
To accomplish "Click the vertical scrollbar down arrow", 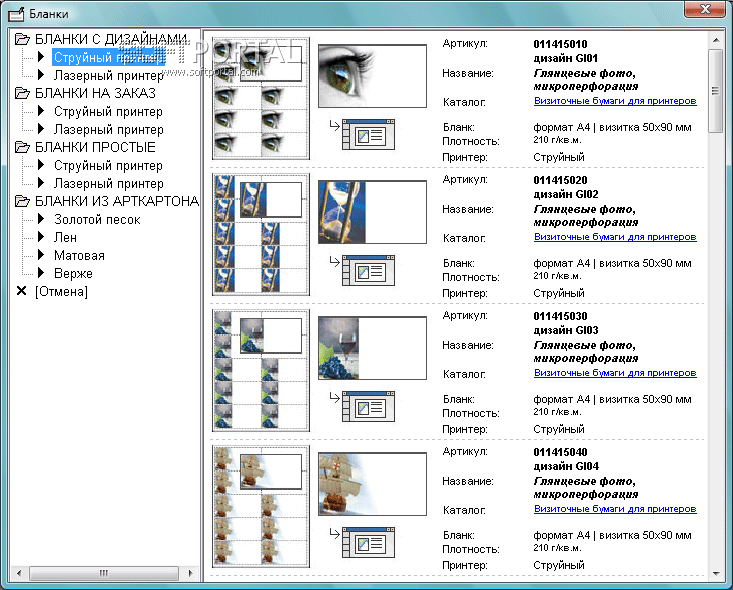I will (716, 573).
